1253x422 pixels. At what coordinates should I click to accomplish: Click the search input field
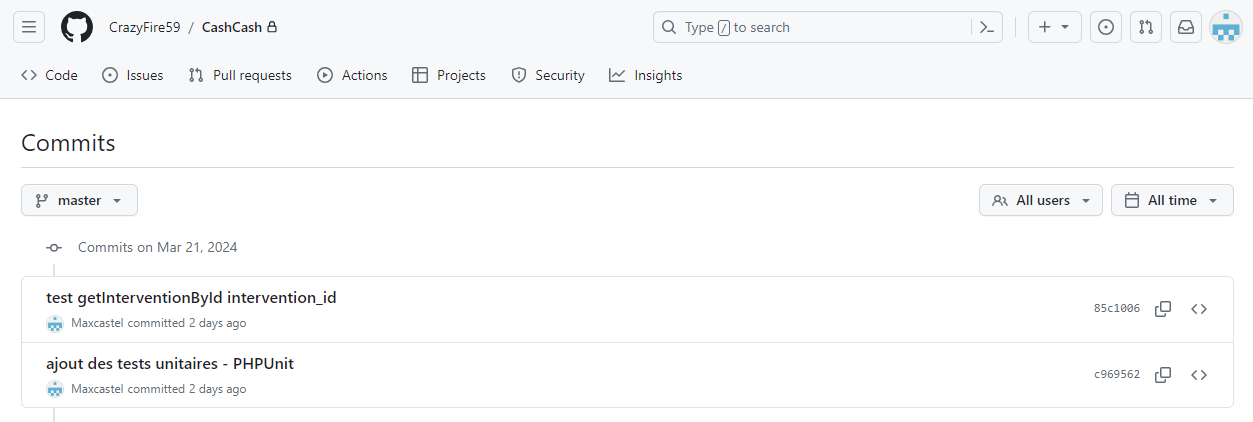810,27
